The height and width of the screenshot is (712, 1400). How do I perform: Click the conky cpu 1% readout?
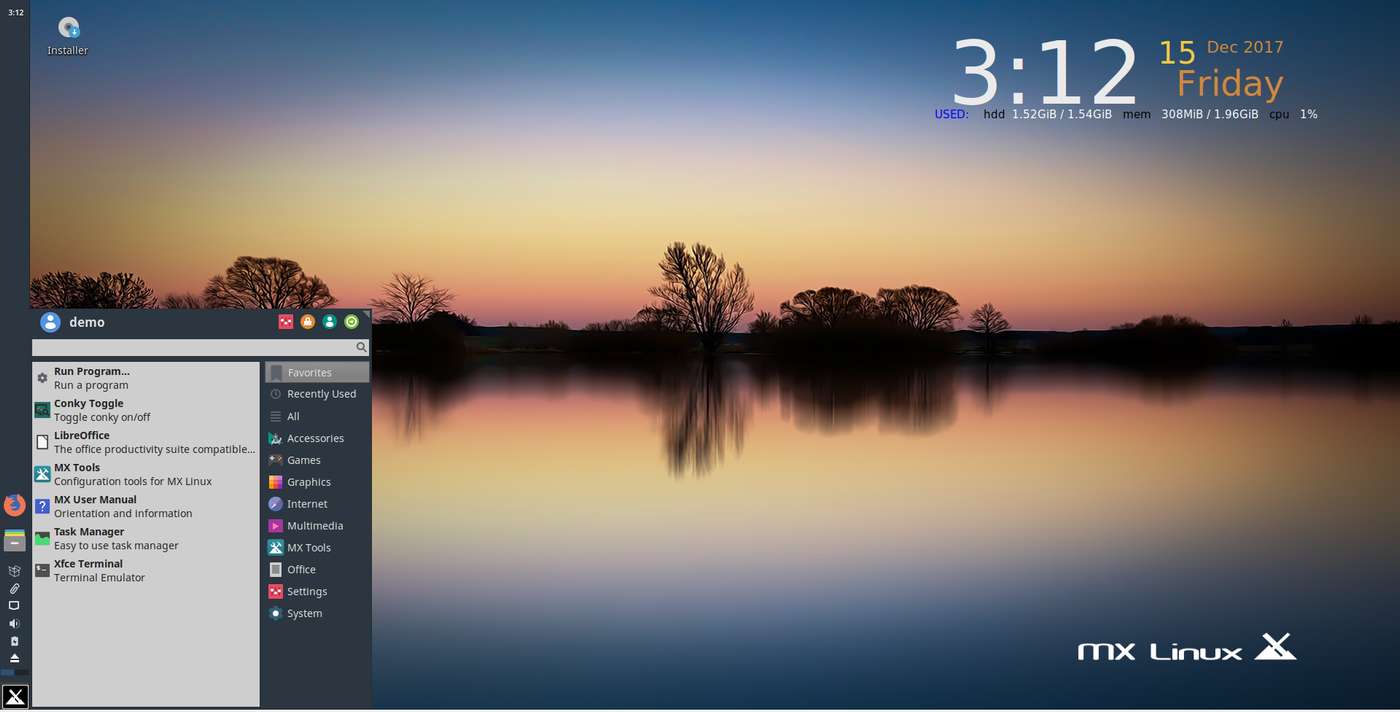coord(1293,114)
